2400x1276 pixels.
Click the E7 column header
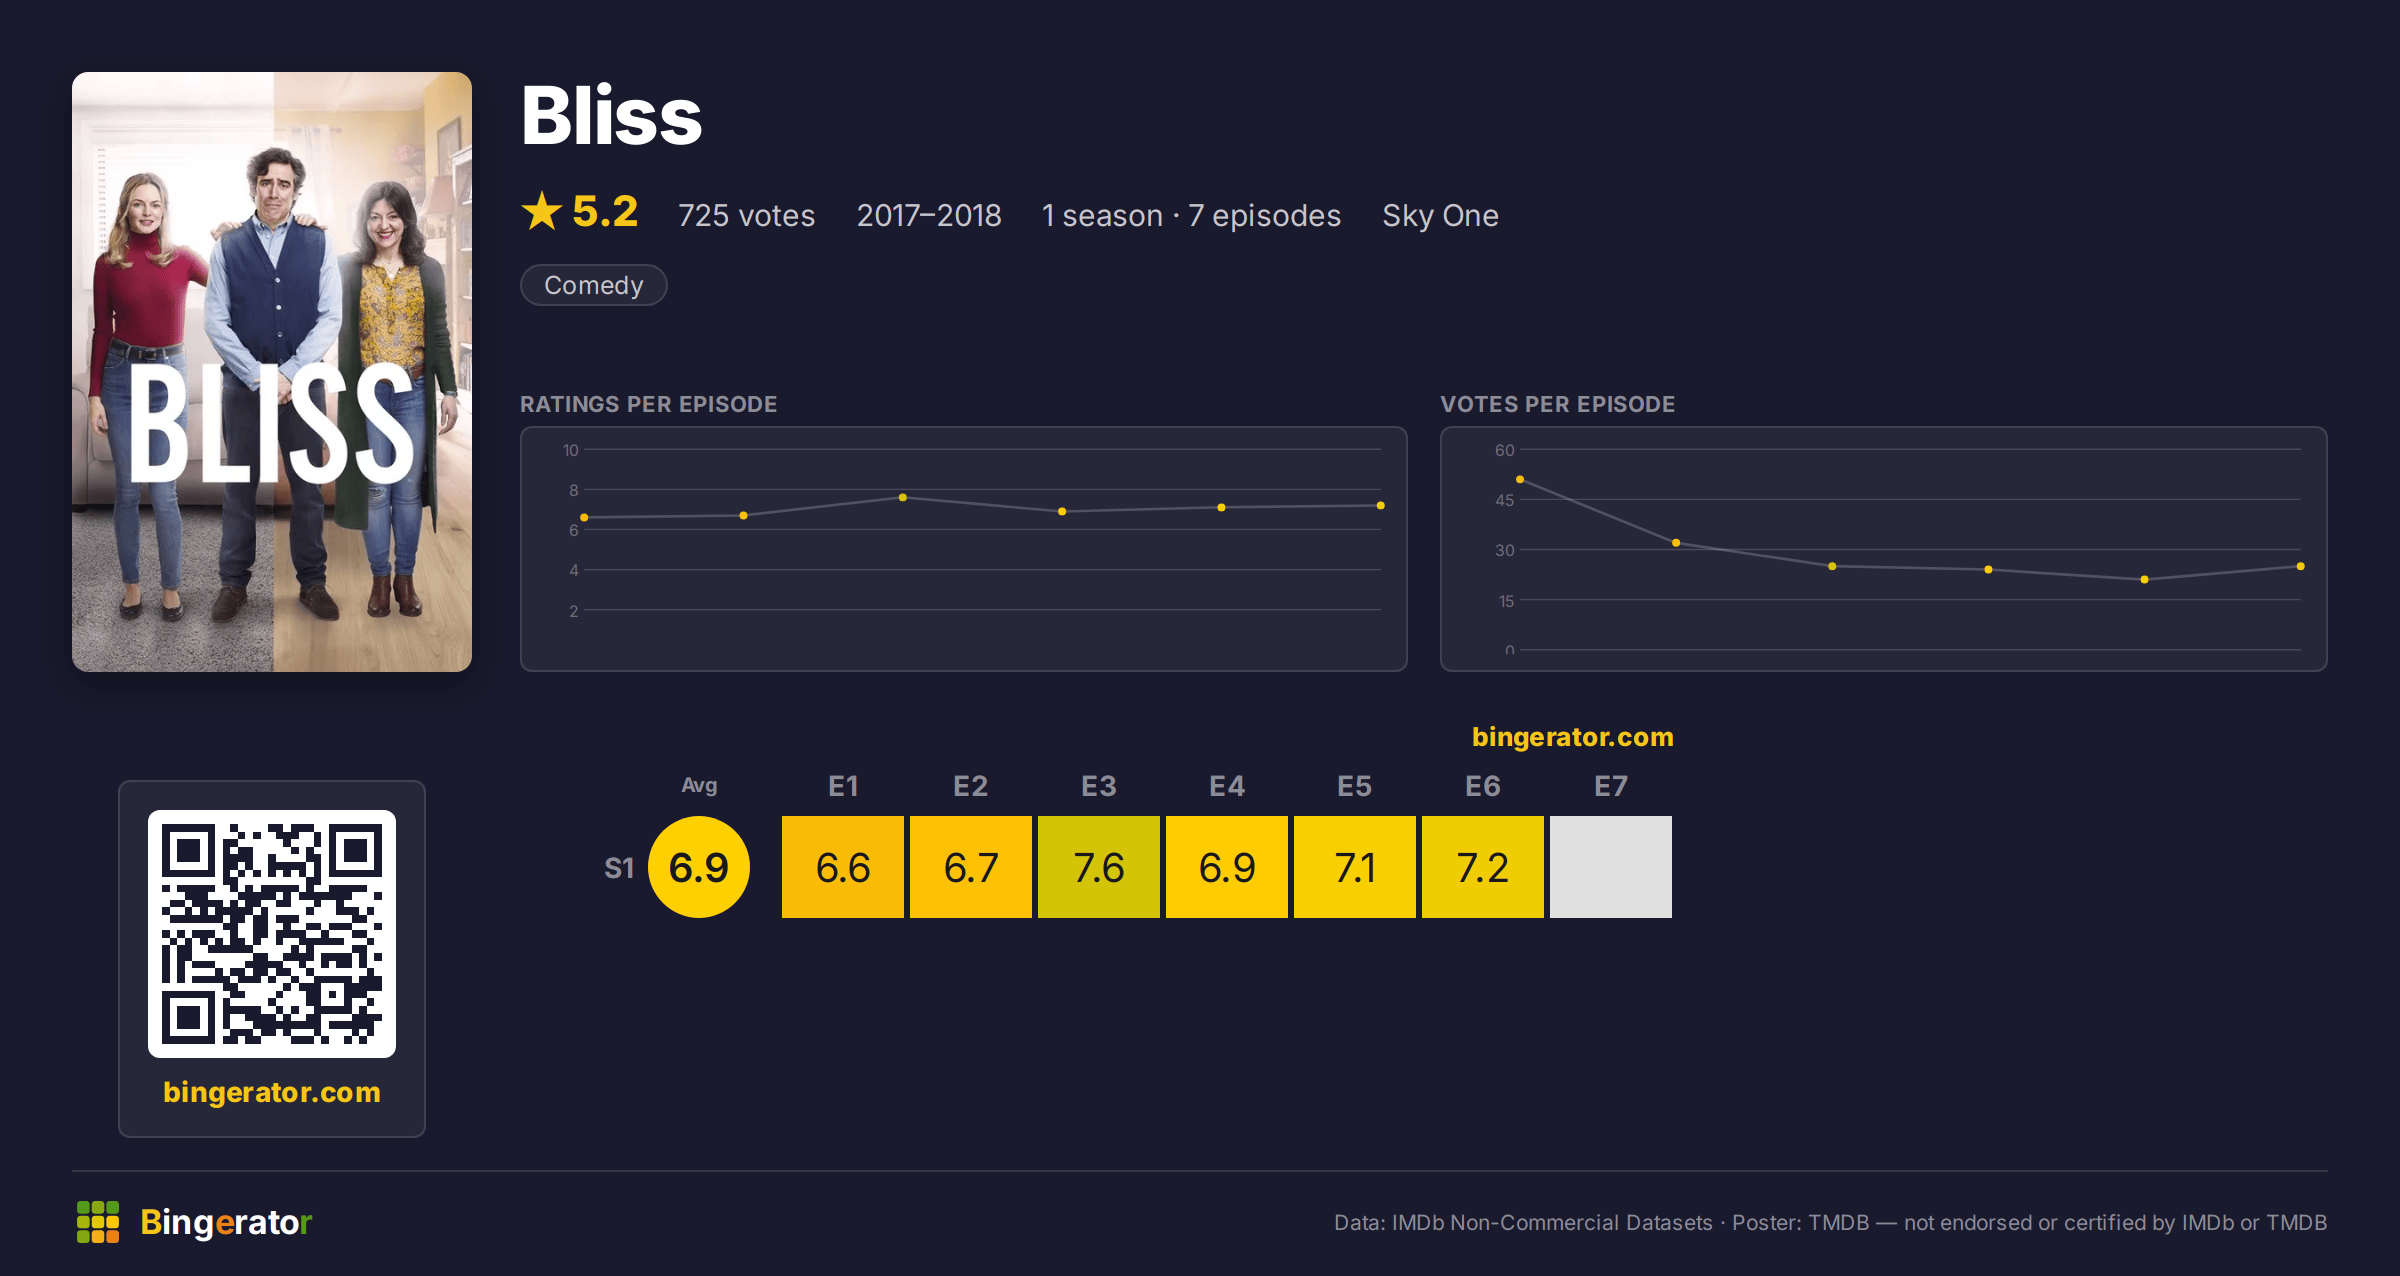(1611, 786)
